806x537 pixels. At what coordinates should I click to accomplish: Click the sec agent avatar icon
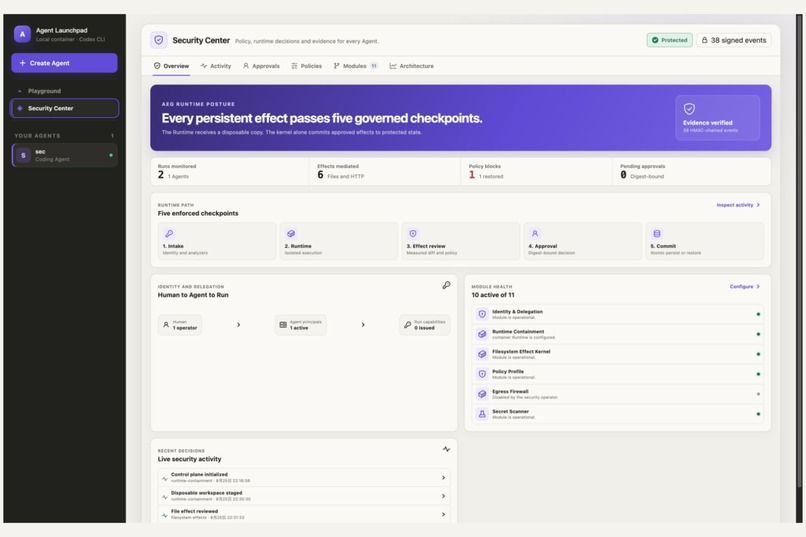pos(23,155)
